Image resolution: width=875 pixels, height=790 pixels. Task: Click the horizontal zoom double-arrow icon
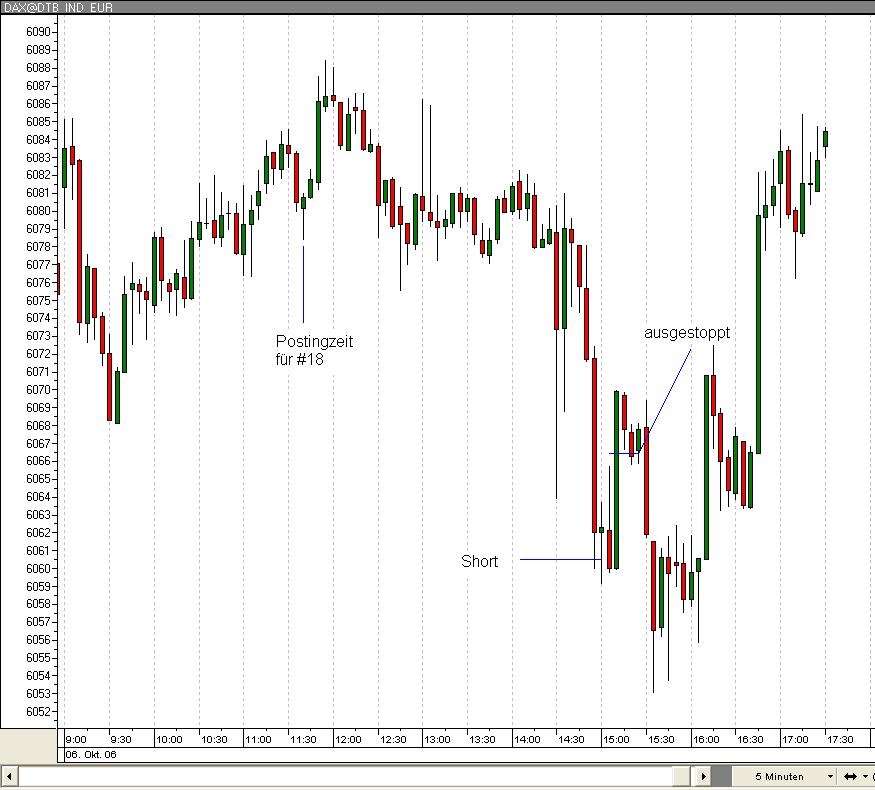(x=849, y=776)
